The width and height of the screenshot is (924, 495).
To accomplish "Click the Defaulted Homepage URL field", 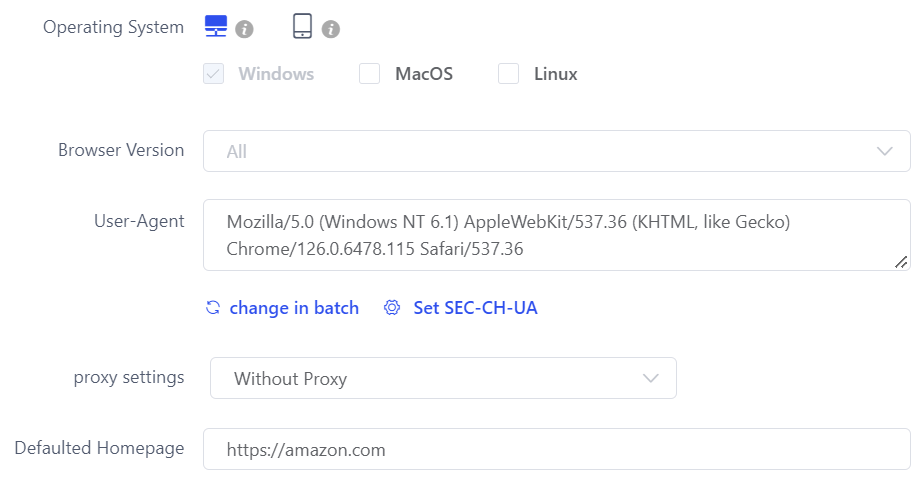I will pyautogui.click(x=557, y=449).
